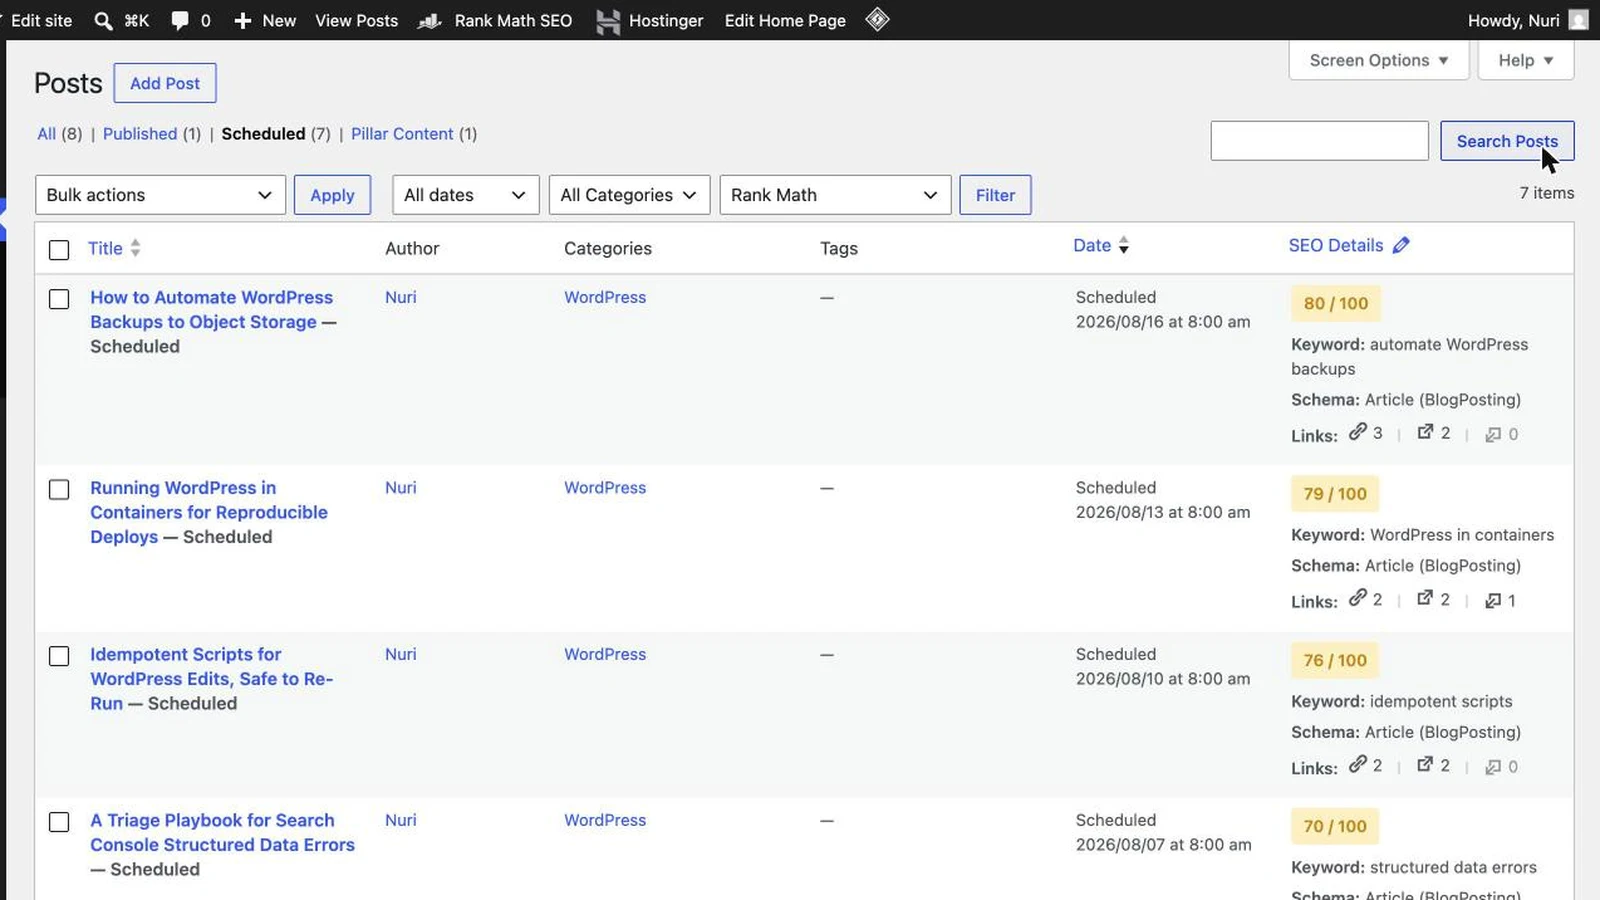Open the search icon in admin bar
Viewport: 1600px width, 900px height.
pyautogui.click(x=103, y=20)
